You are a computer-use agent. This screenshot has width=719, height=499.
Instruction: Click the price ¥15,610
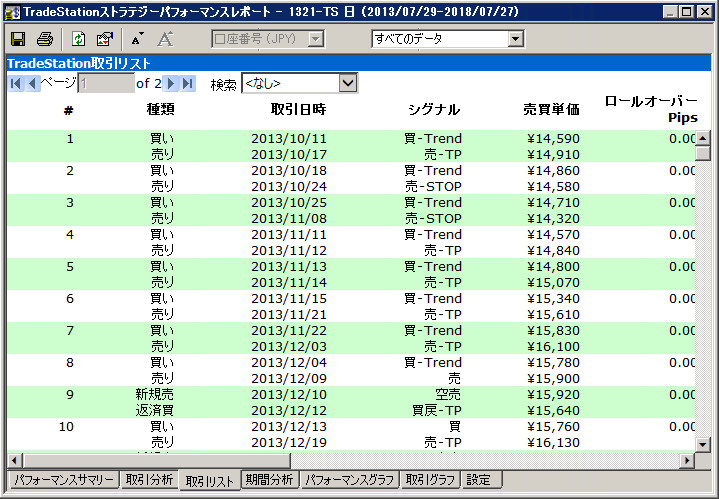[553, 315]
